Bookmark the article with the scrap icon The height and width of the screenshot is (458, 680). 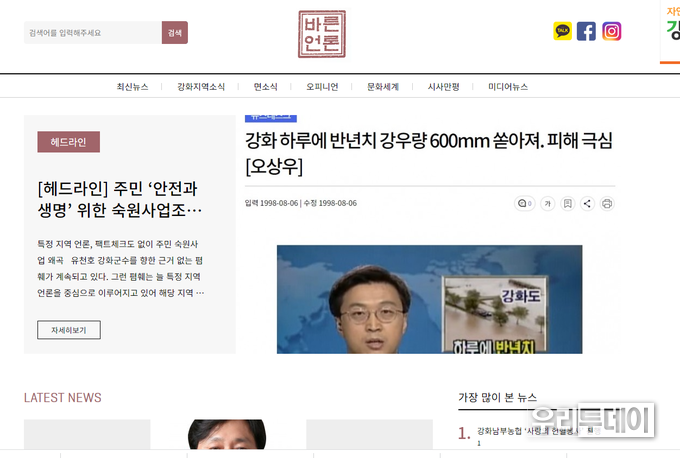click(x=567, y=203)
